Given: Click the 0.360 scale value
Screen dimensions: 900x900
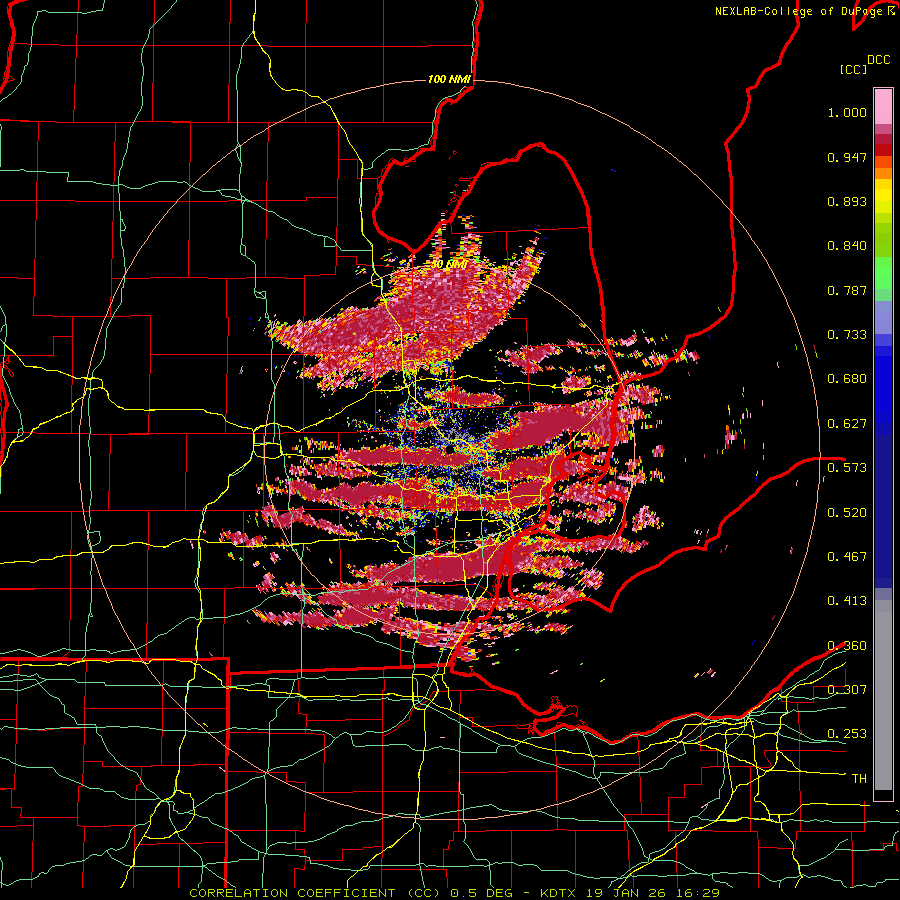Looking at the screenshot, I should [x=847, y=646].
